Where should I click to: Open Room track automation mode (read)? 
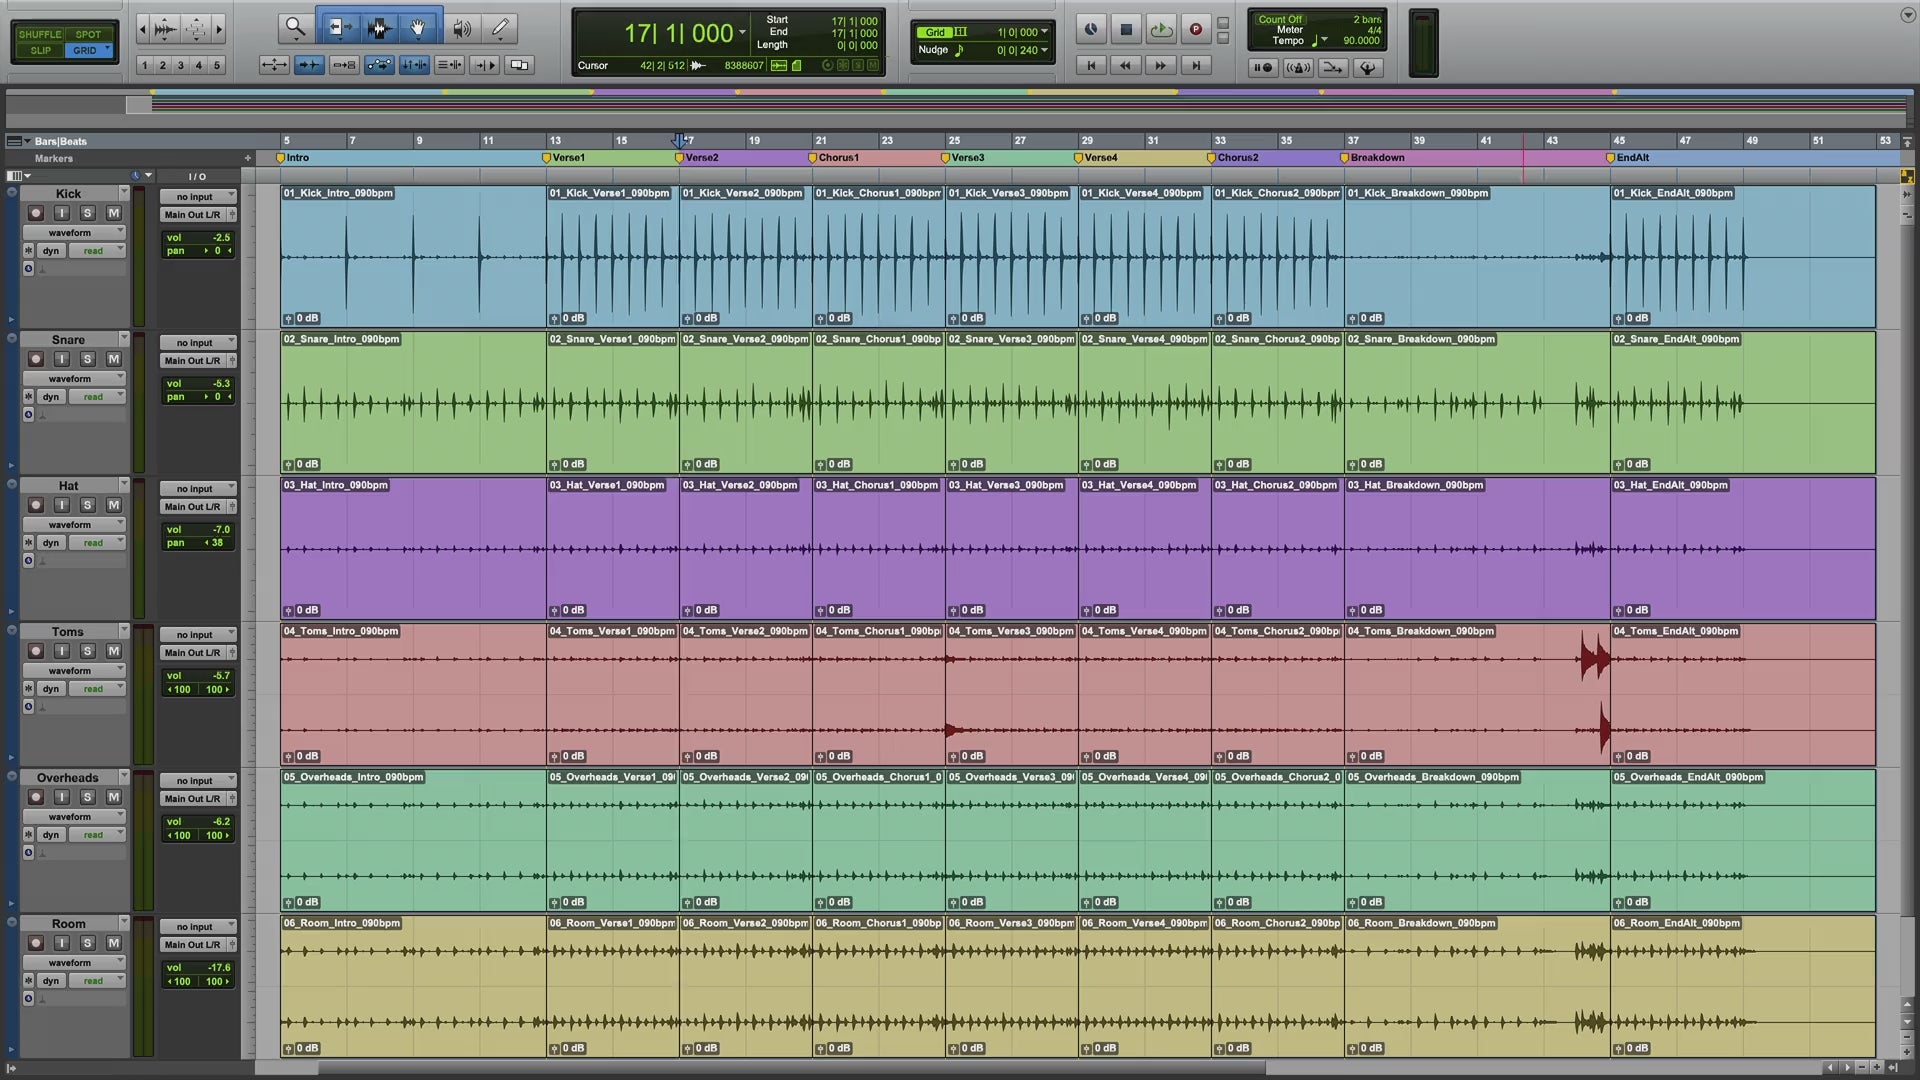(97, 981)
